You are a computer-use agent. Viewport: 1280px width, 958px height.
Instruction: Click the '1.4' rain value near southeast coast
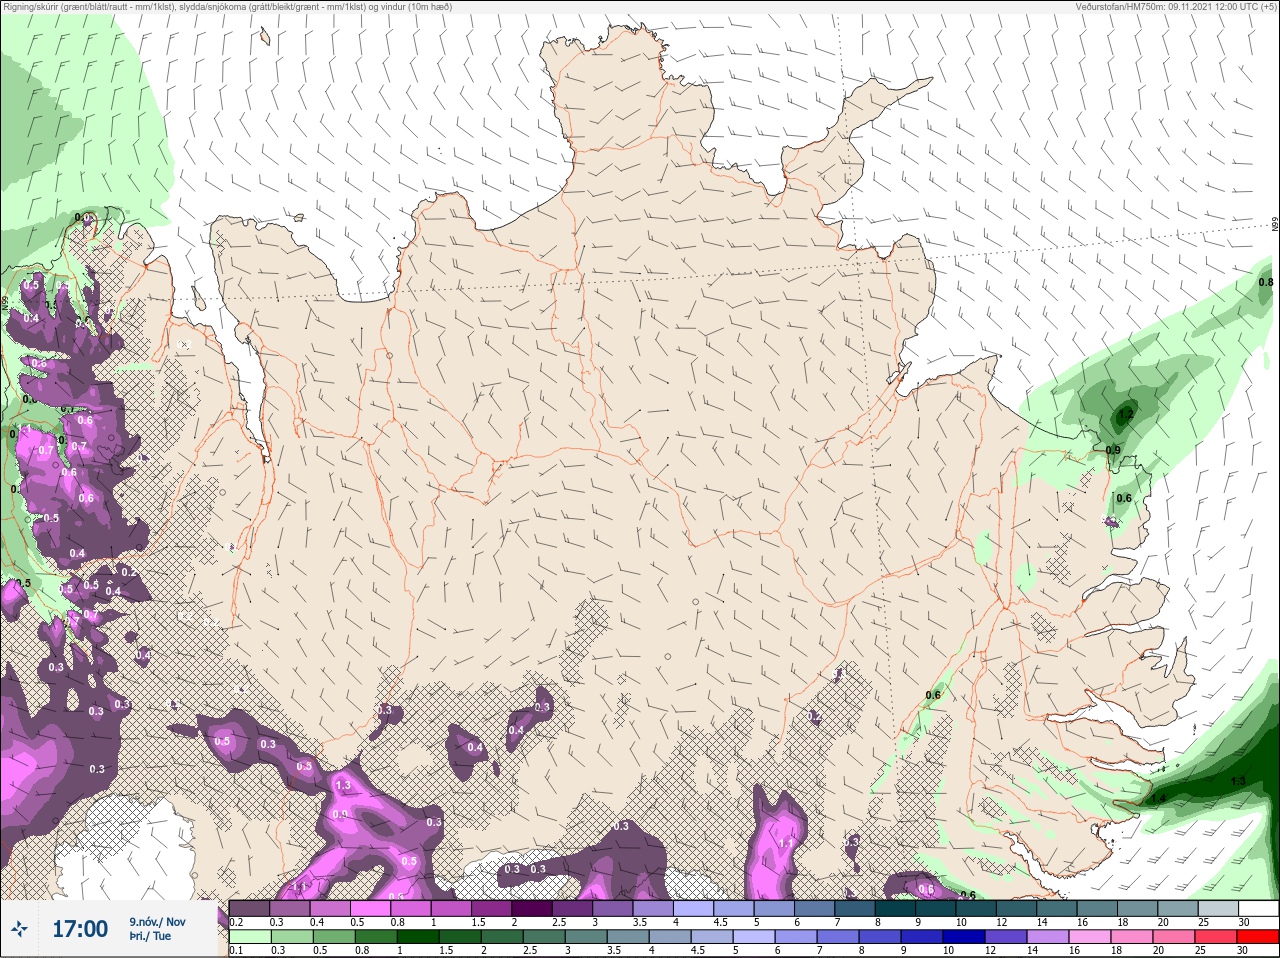1158,798
